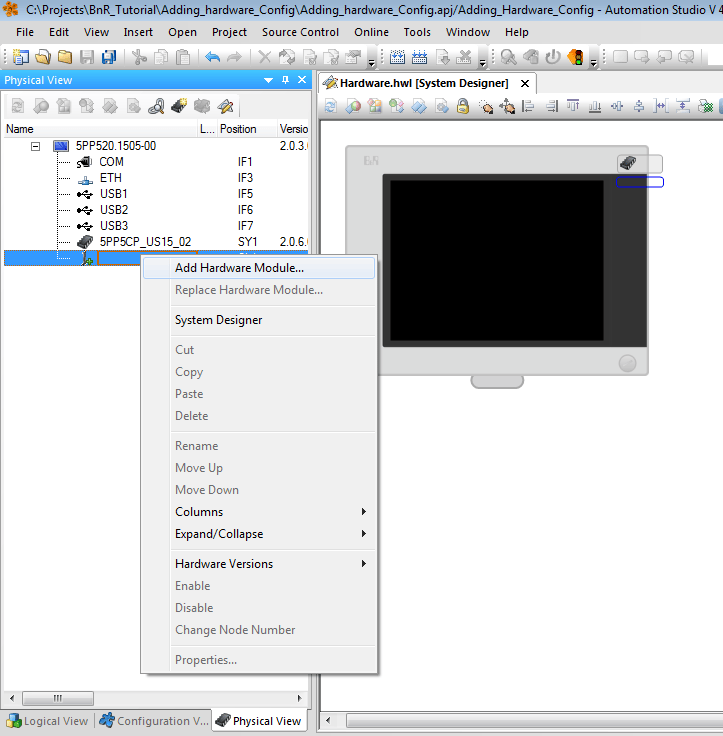Click the add hardware chip icon in Physical View
The height and width of the screenshot is (736, 723).
(179, 107)
